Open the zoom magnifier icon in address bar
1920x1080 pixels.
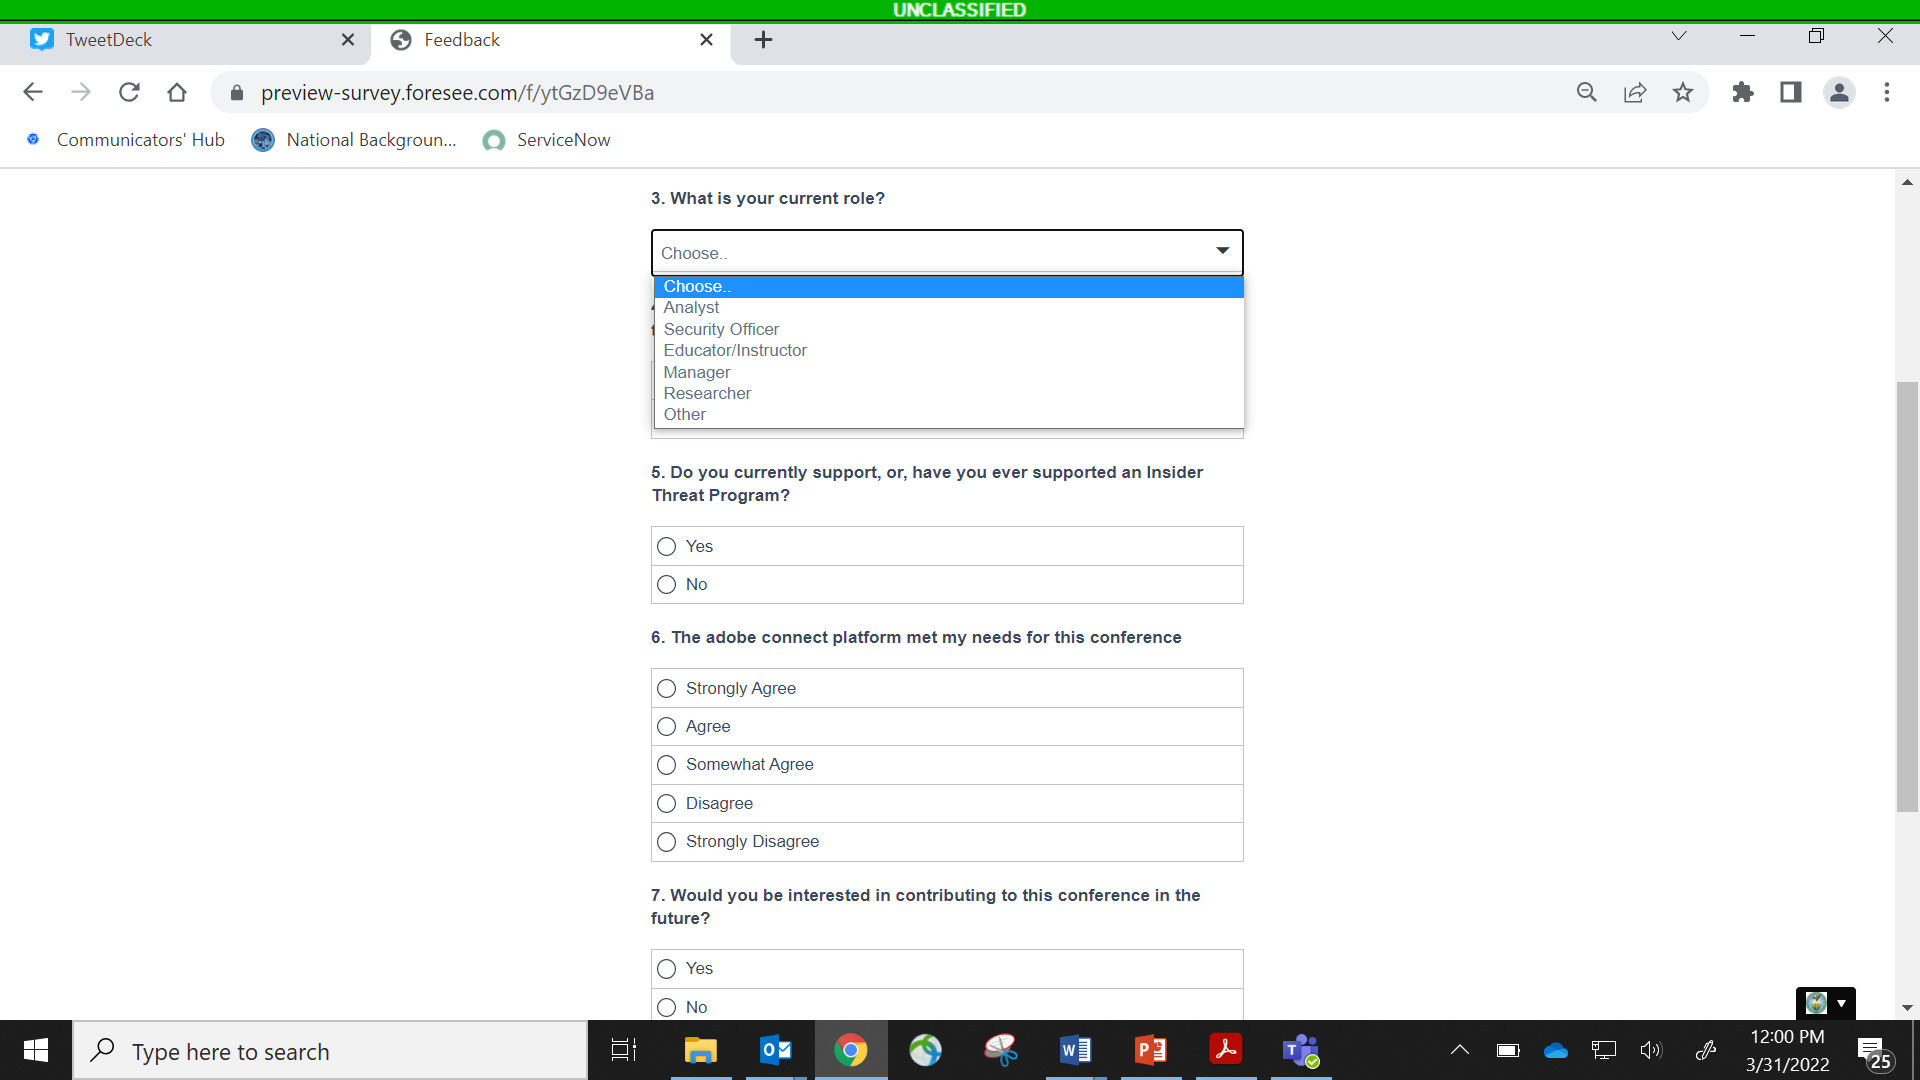1586,92
